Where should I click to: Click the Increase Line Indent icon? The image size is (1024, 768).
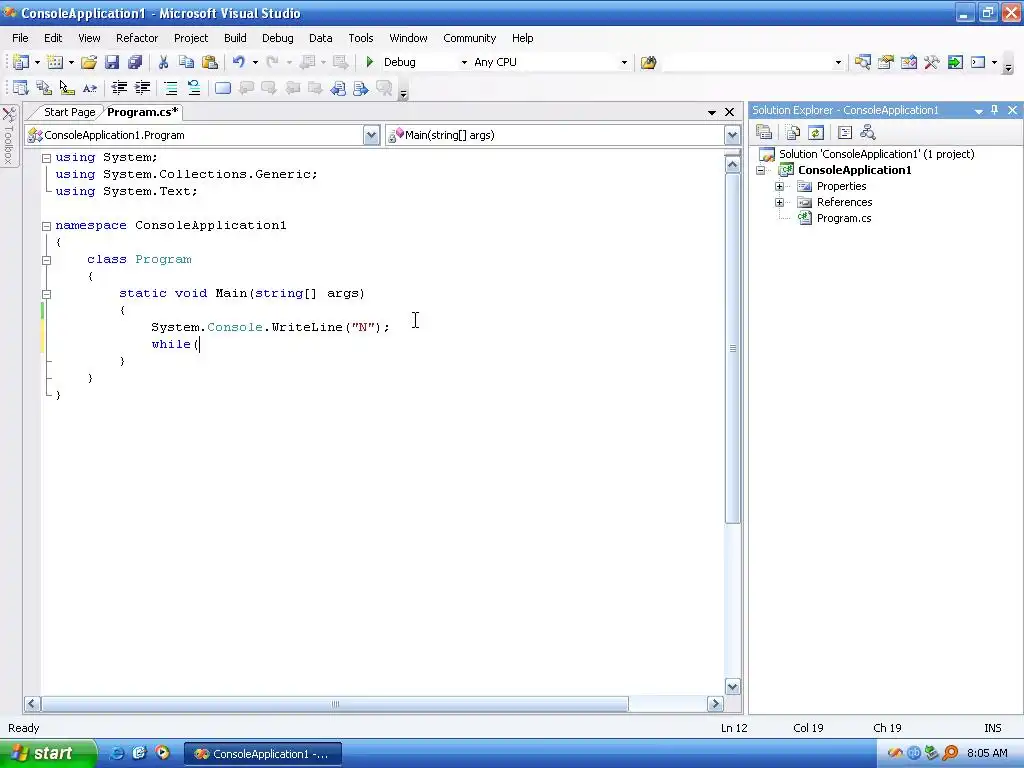[142, 88]
